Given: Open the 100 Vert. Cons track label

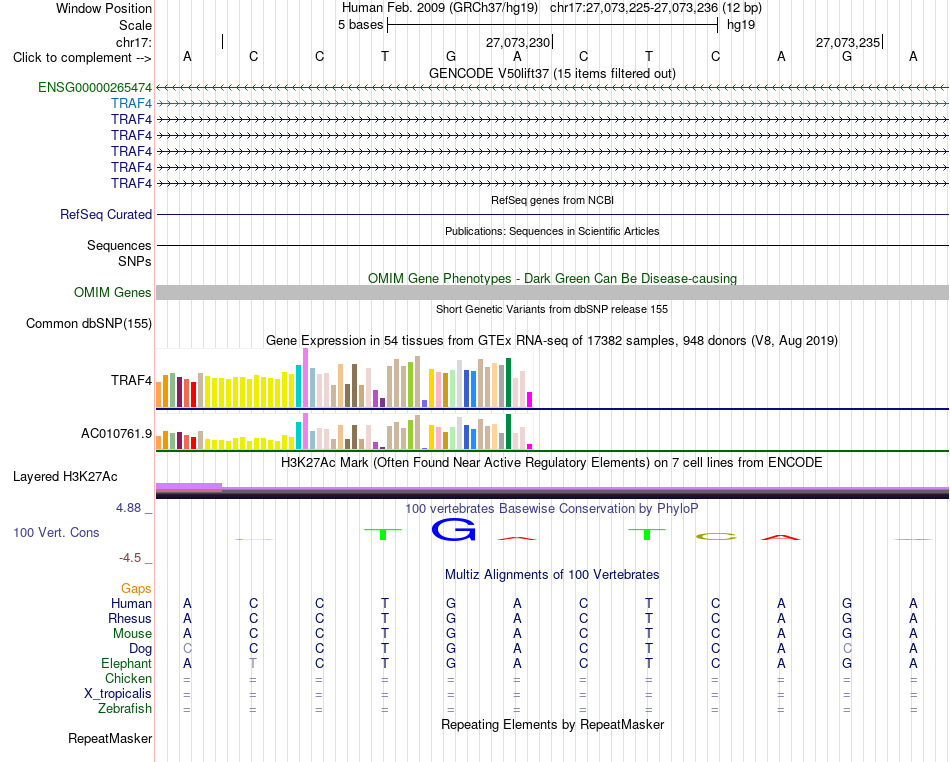Looking at the screenshot, I should click(56, 532).
